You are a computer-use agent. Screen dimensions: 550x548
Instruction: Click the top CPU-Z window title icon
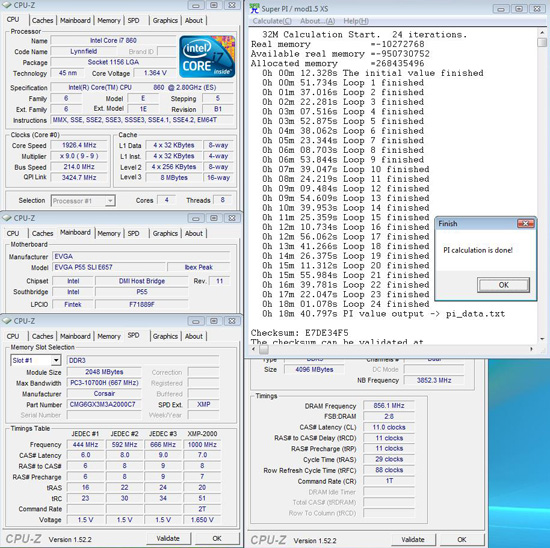pos(7,5)
